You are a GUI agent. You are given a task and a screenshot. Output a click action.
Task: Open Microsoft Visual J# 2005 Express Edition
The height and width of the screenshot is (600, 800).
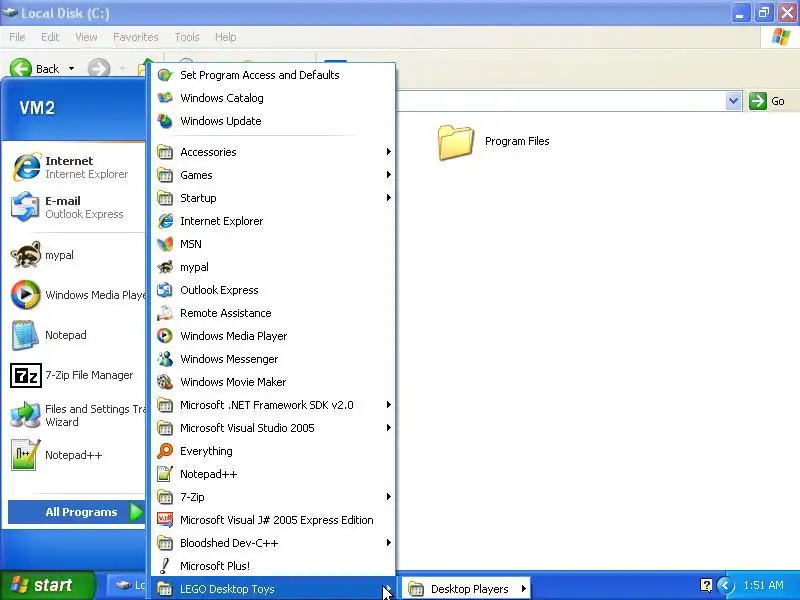pos(273,520)
